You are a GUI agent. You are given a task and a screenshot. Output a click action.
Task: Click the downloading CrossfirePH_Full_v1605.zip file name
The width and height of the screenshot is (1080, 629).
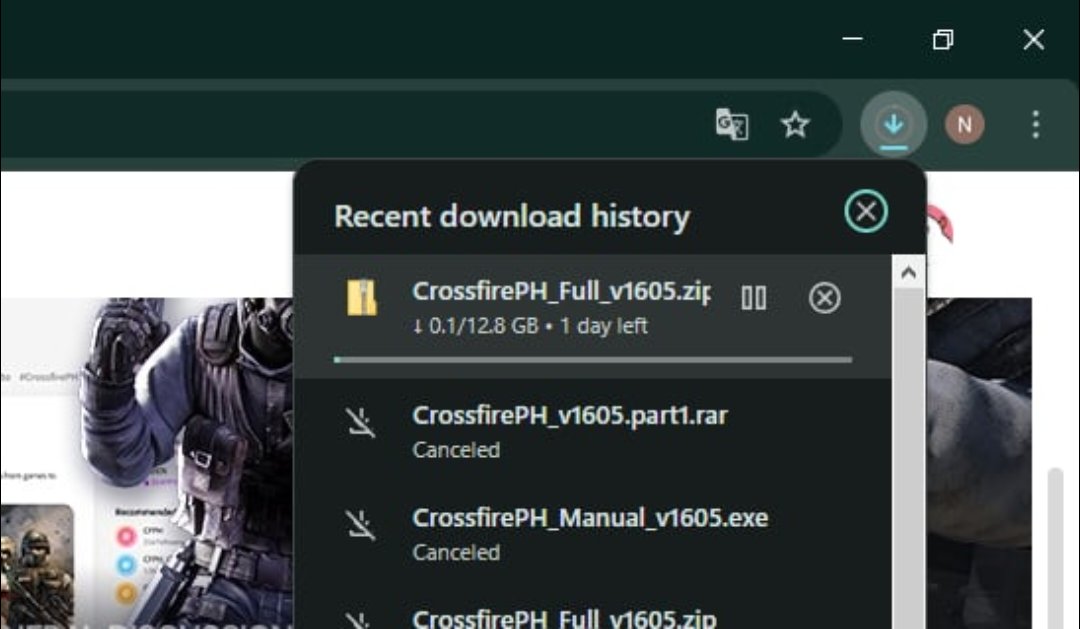pos(560,291)
